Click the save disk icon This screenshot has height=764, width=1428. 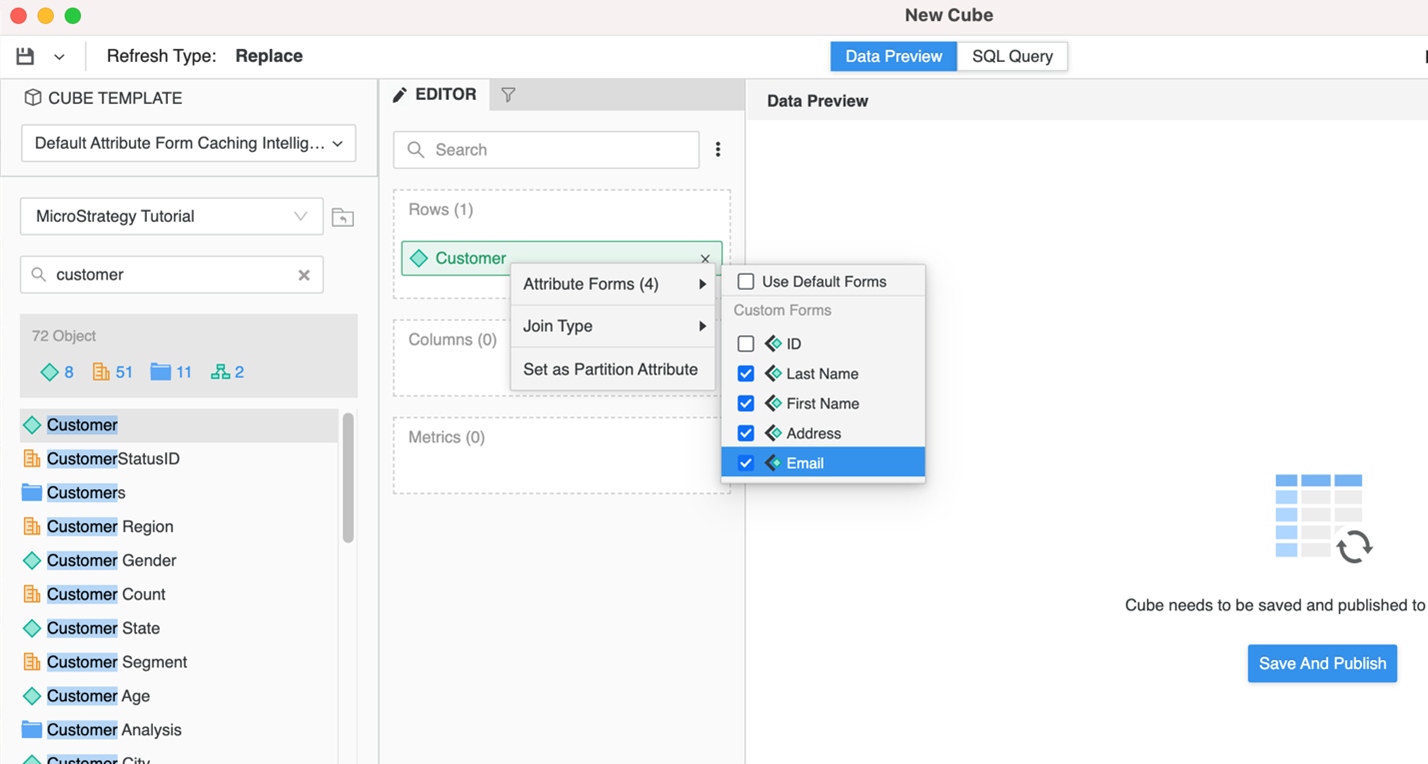point(25,57)
